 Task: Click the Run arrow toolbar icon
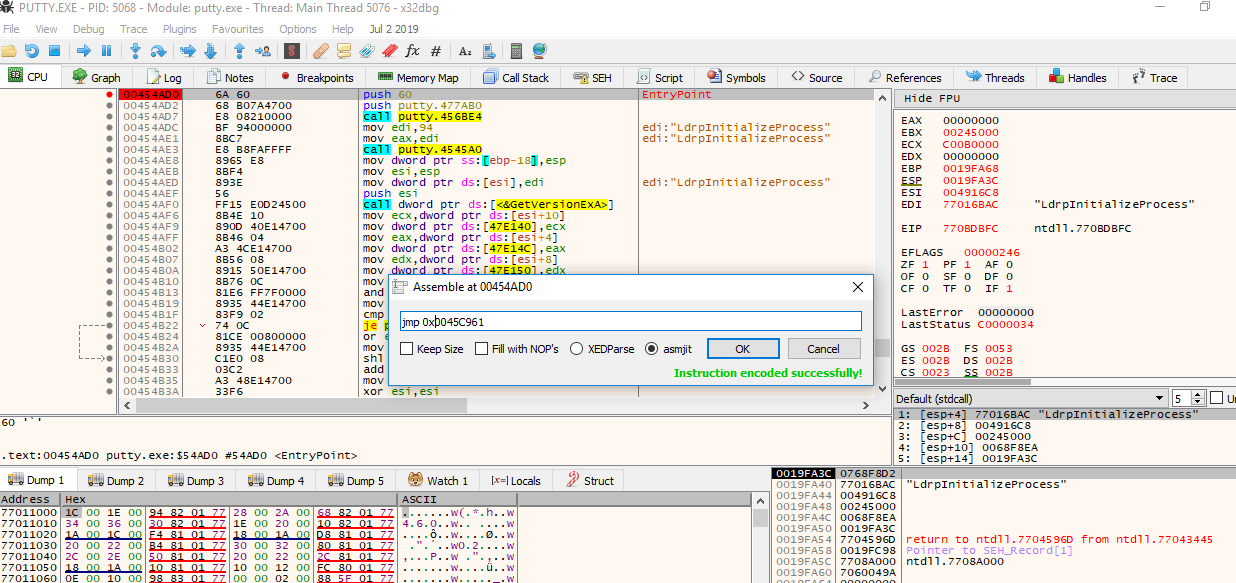(84, 51)
